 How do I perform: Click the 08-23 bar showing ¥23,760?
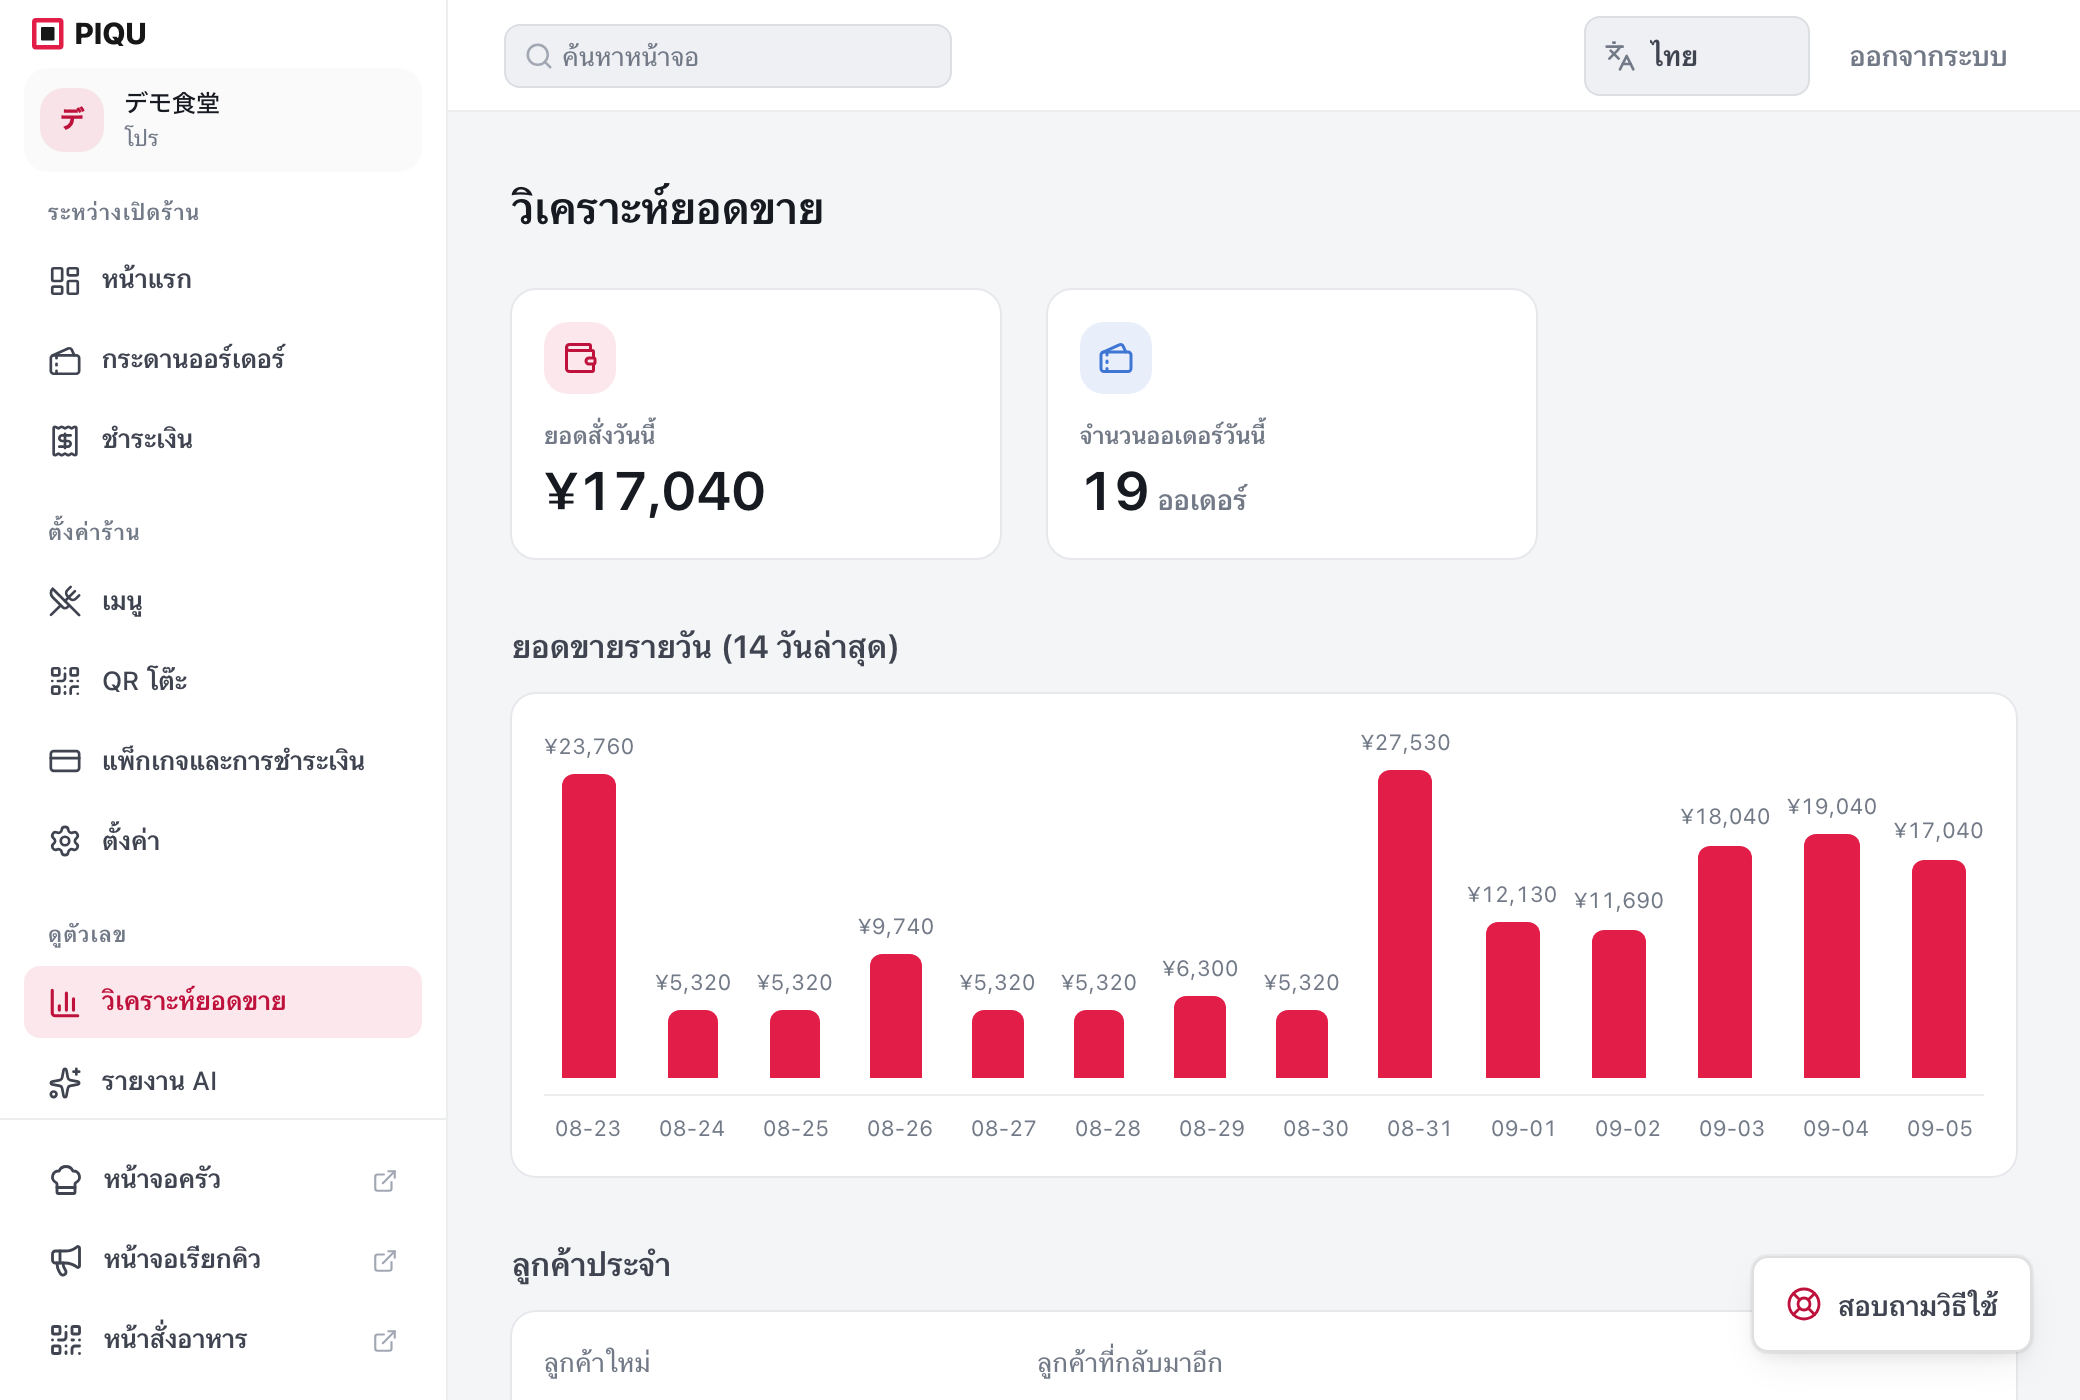[589, 926]
